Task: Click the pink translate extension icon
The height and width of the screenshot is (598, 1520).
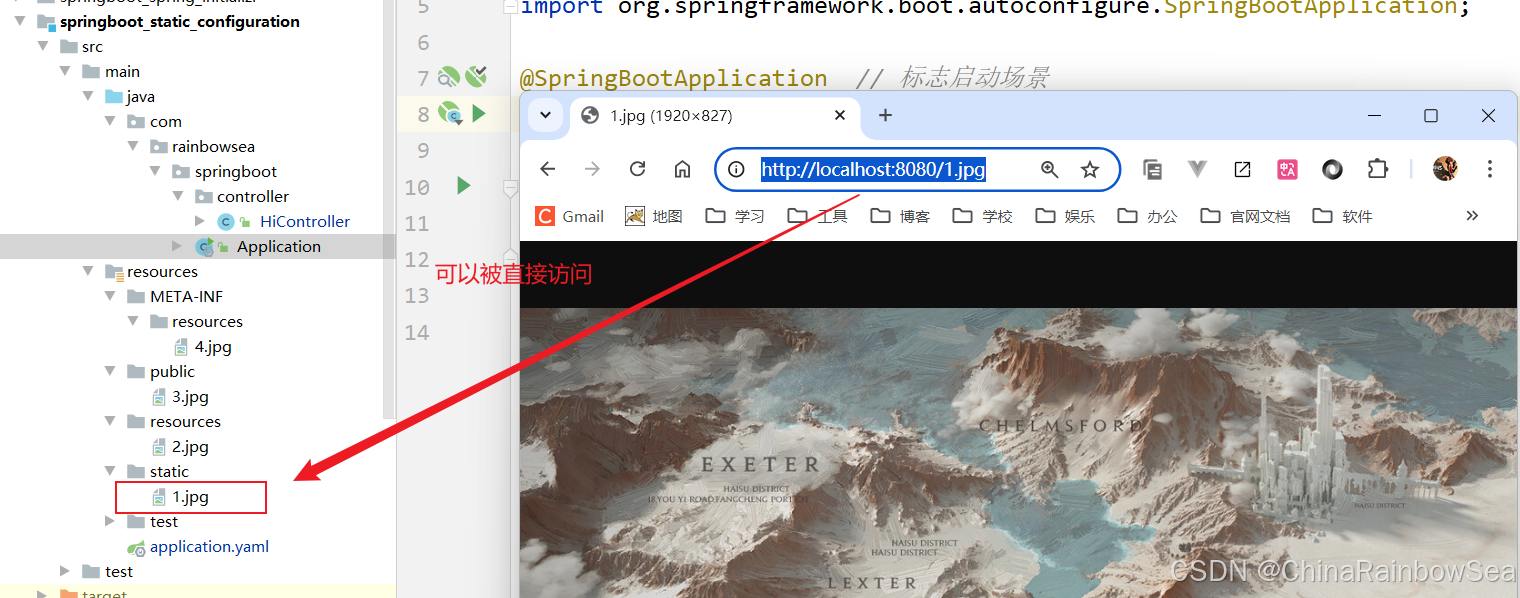Action: (1287, 170)
